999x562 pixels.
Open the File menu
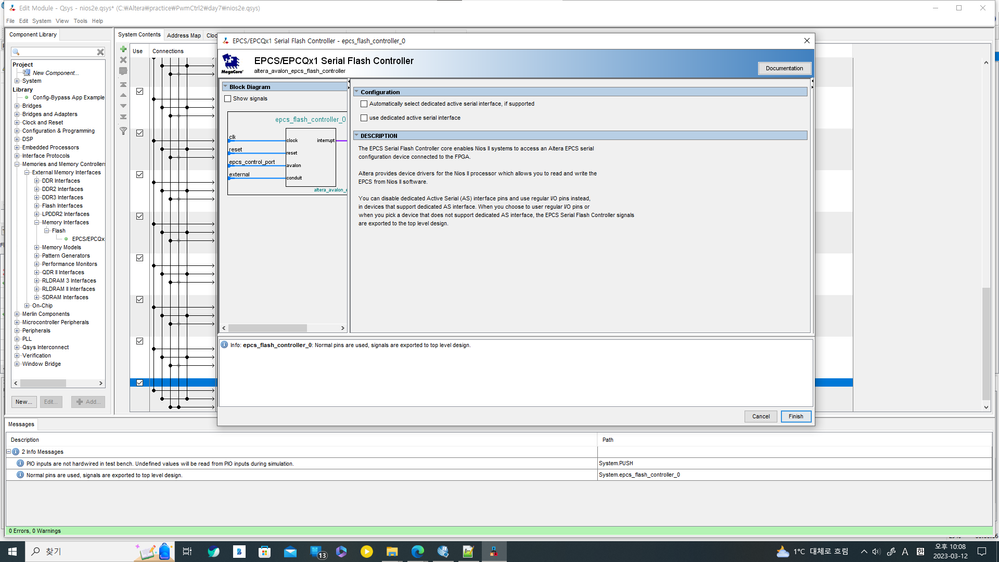click(10, 21)
